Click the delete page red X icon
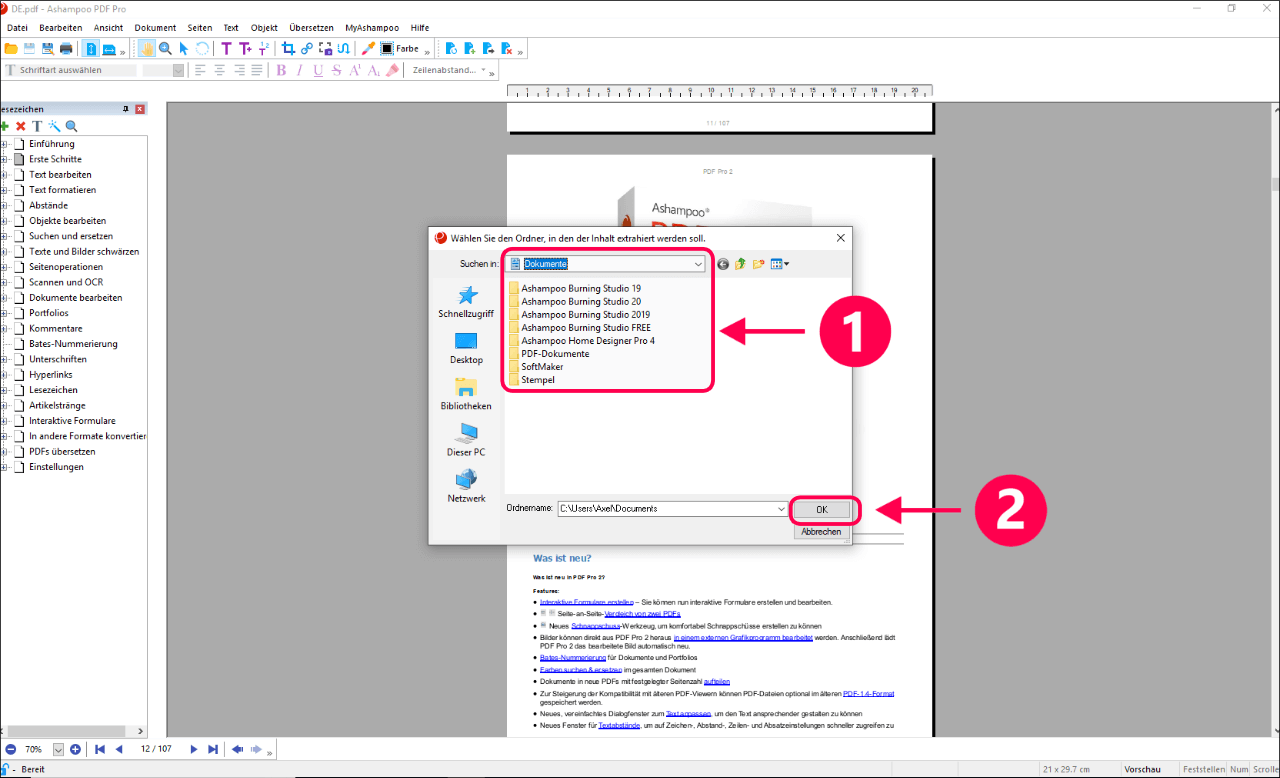The image size is (1280, 778). tap(507, 48)
